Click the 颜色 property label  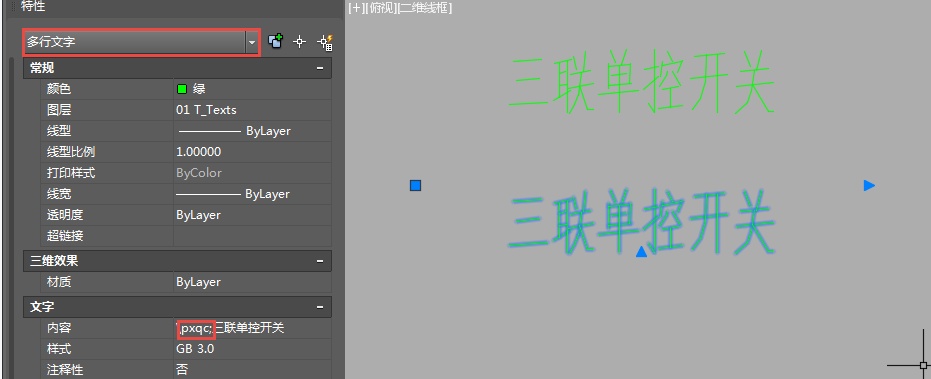[x=59, y=89]
